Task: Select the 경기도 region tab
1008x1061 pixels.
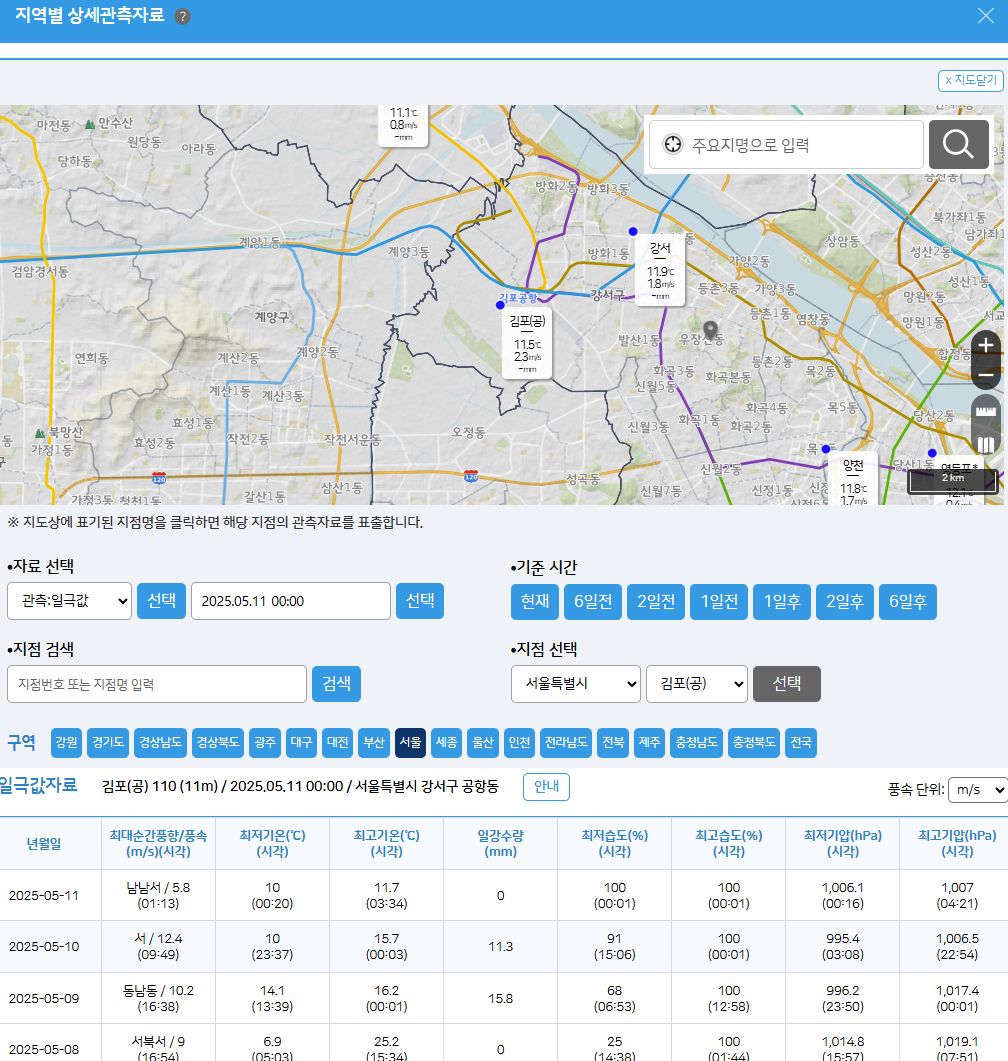Action: coord(108,742)
